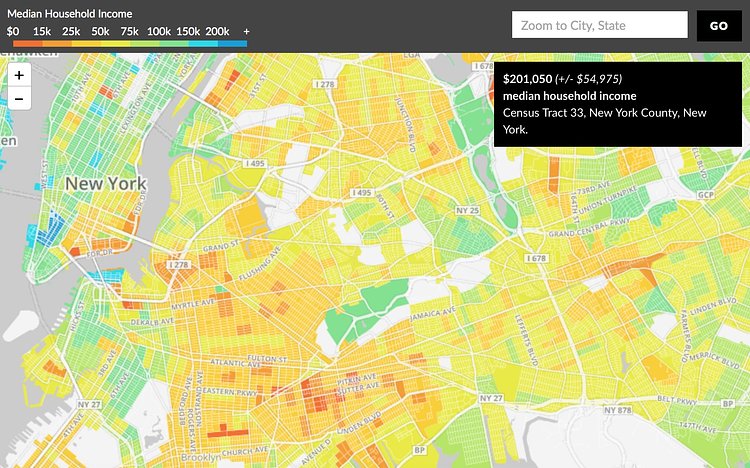Click the NY 25 route shield
This screenshot has height=468, width=750.
(467, 210)
